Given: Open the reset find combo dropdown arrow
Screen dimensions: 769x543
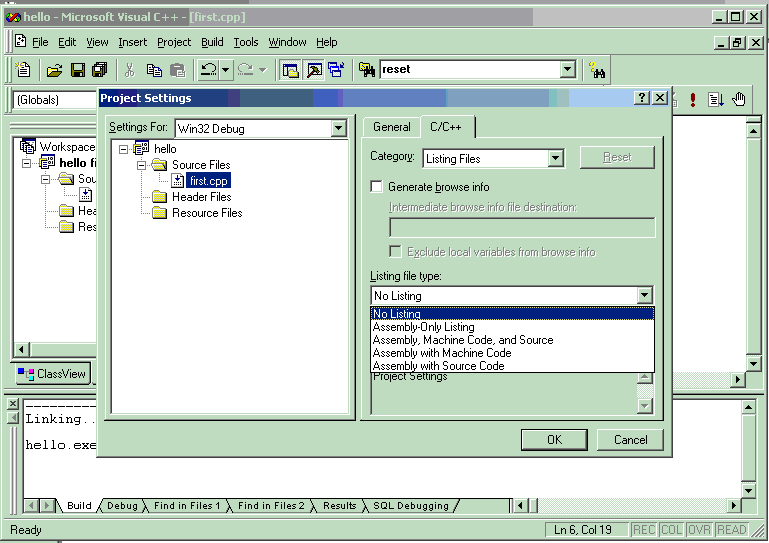Looking at the screenshot, I should coord(567,69).
